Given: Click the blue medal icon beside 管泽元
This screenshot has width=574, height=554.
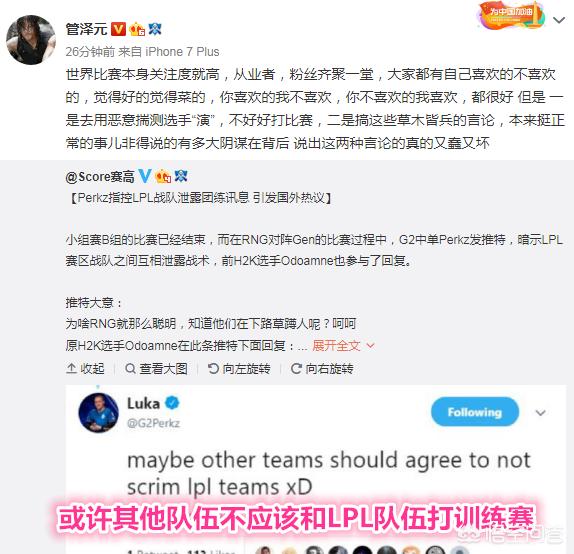Looking at the screenshot, I should (154, 29).
